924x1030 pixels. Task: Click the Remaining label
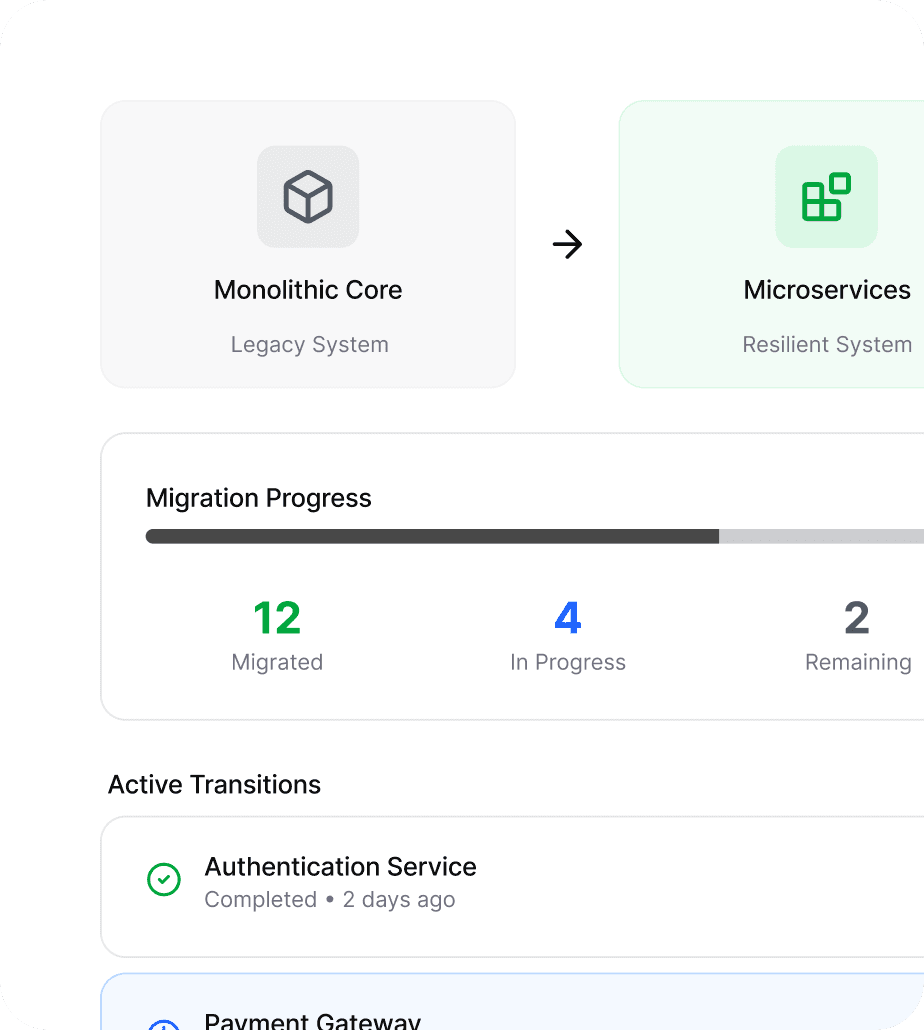(x=858, y=662)
